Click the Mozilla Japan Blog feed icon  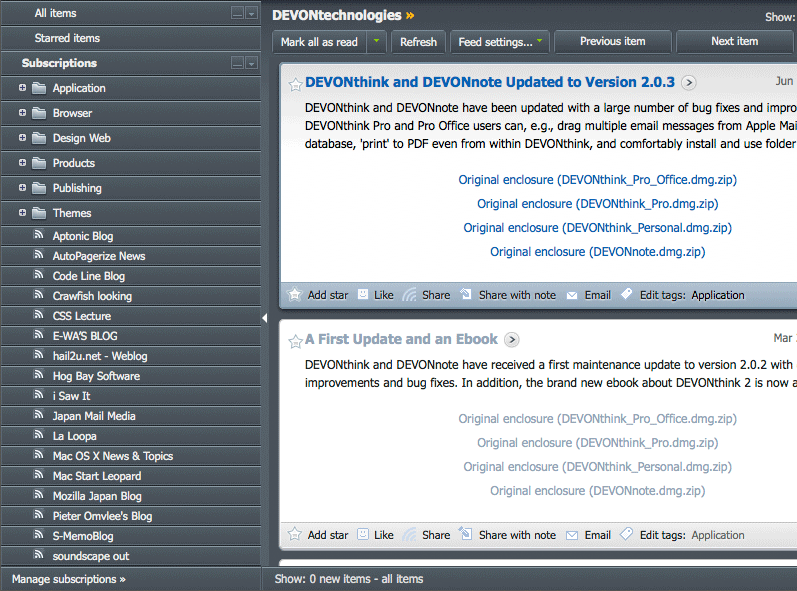pos(39,494)
